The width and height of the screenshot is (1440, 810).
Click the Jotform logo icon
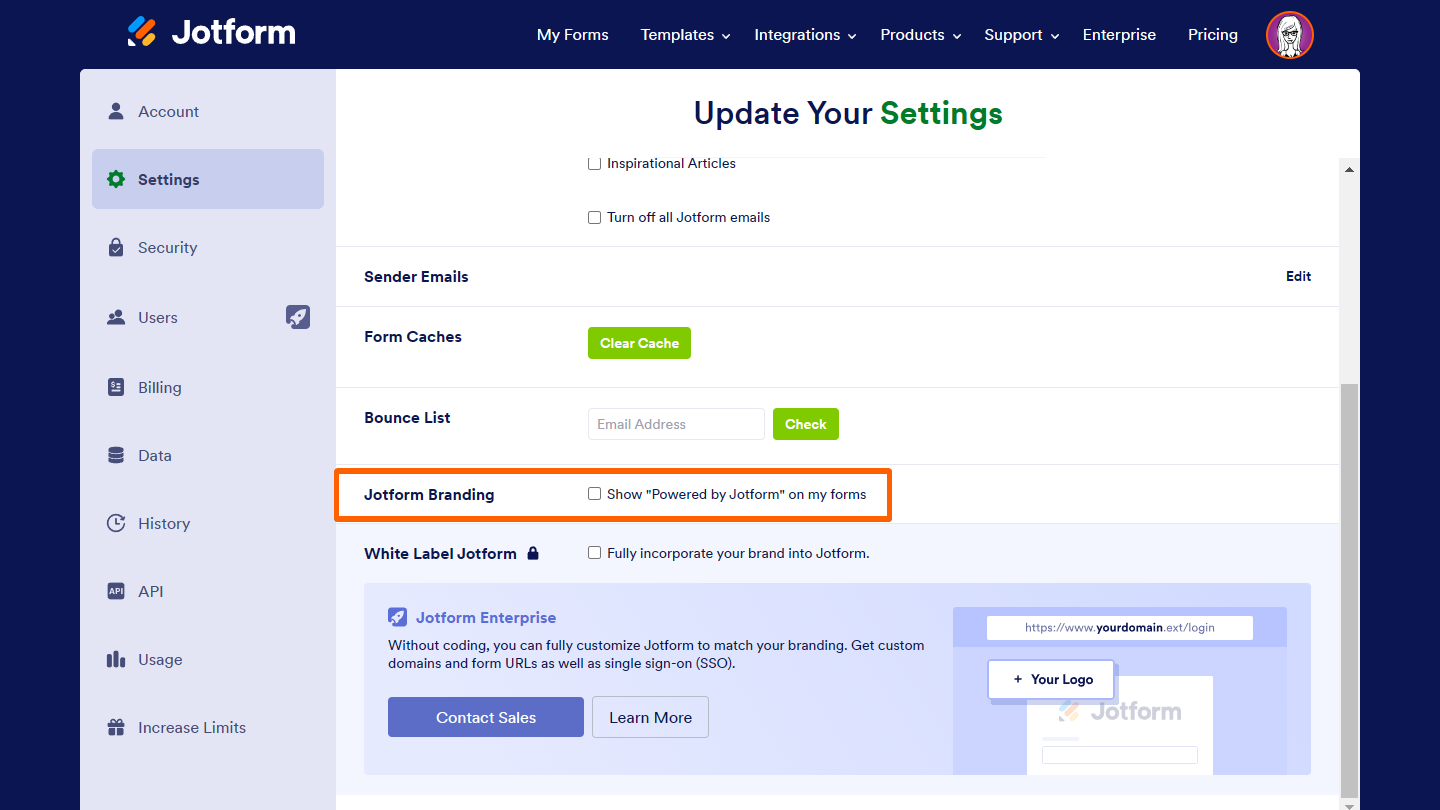tap(142, 32)
